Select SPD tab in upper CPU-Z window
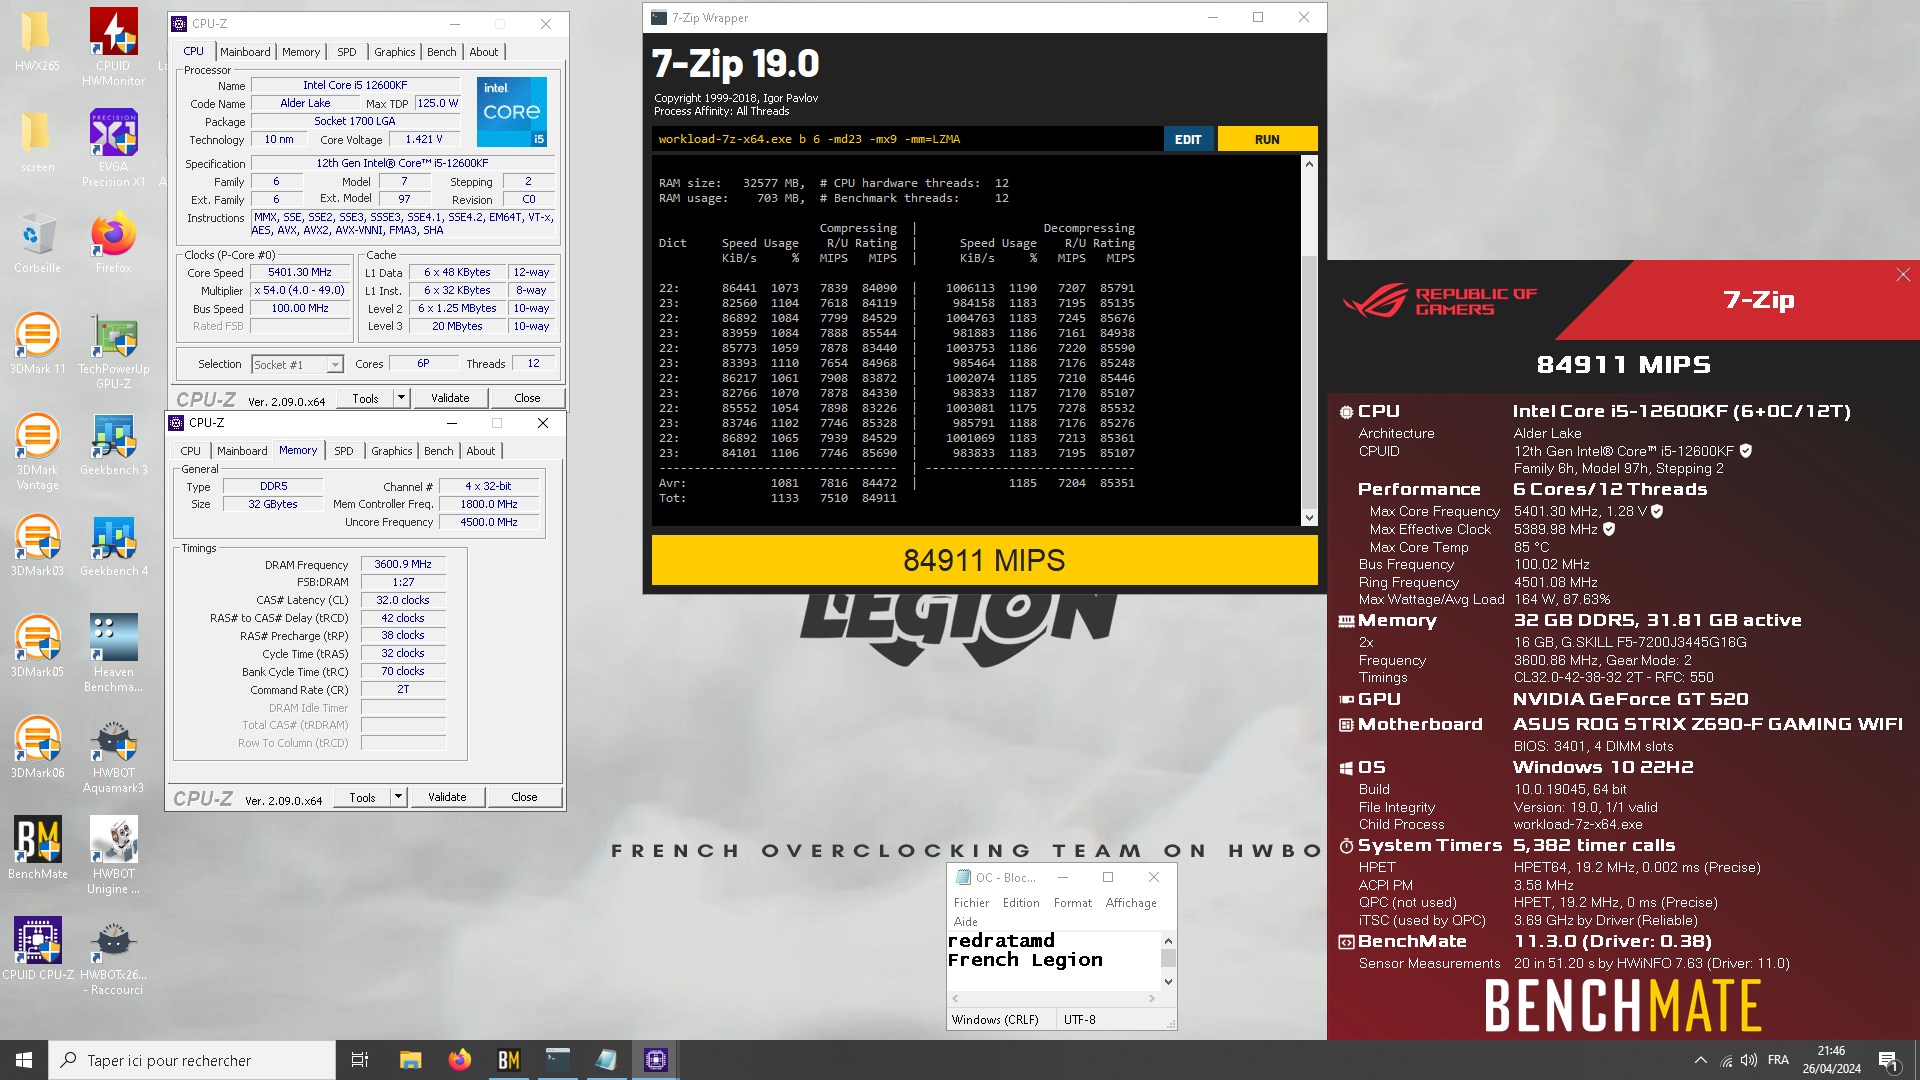 [x=347, y=52]
